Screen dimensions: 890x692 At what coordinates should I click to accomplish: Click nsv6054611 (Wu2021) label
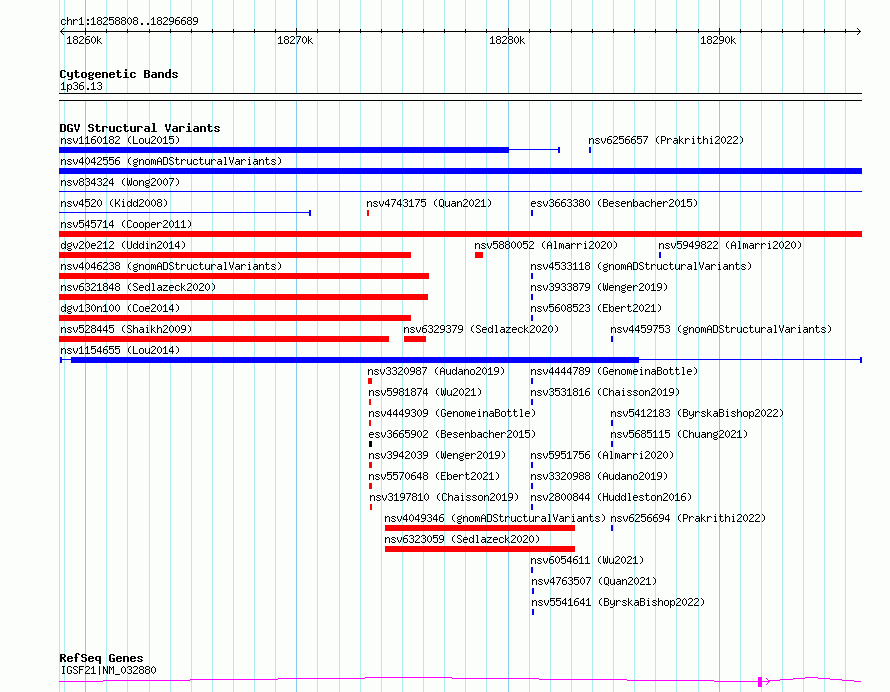point(587,560)
